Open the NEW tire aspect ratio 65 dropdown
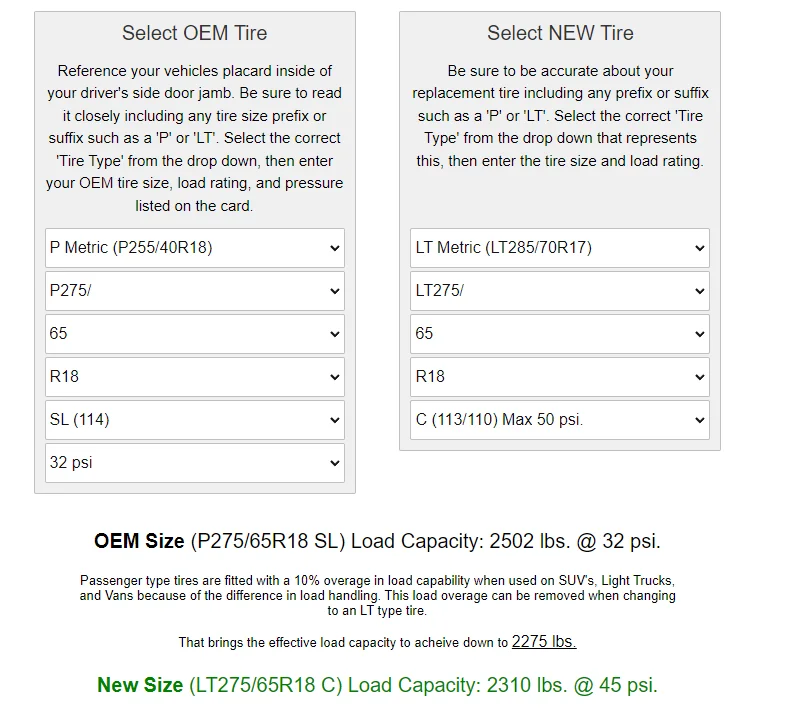This screenshot has width=809, height=711. coord(559,334)
